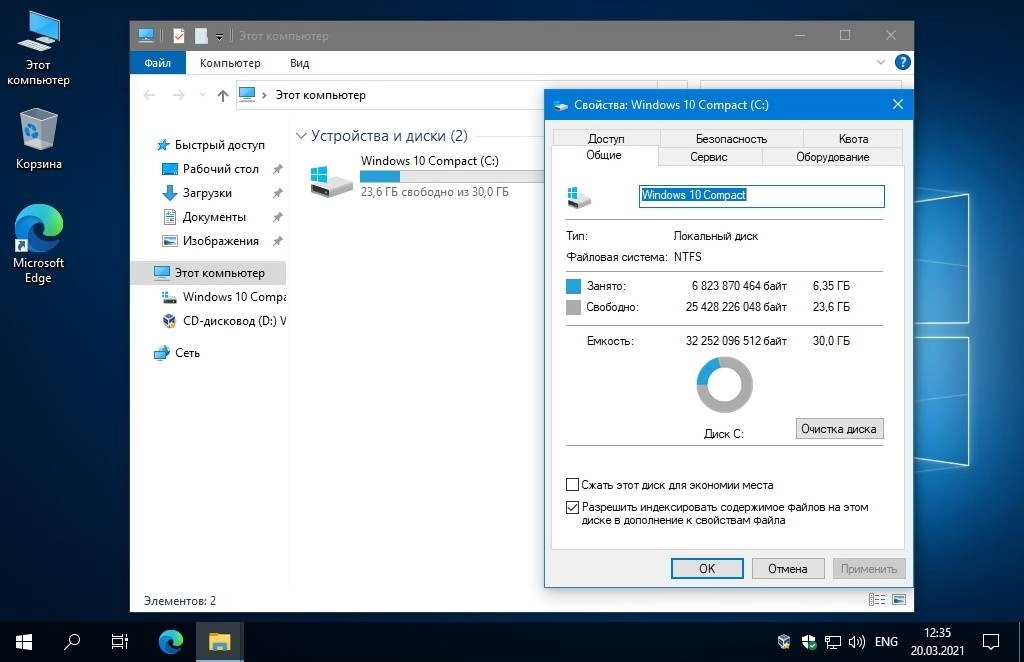Switch to the Общие tab
The width and height of the screenshot is (1024, 662).
tap(603, 155)
